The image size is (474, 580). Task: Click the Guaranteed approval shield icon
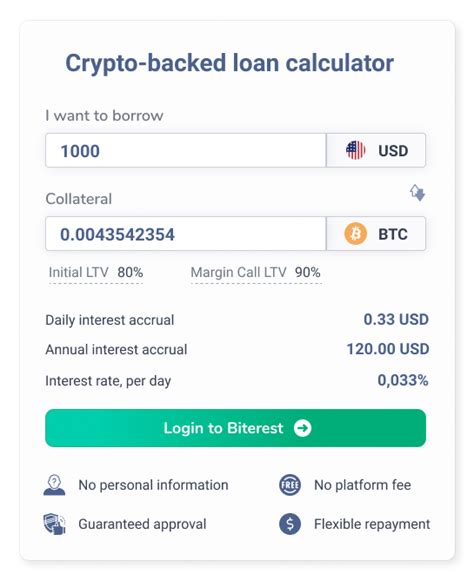(54, 524)
